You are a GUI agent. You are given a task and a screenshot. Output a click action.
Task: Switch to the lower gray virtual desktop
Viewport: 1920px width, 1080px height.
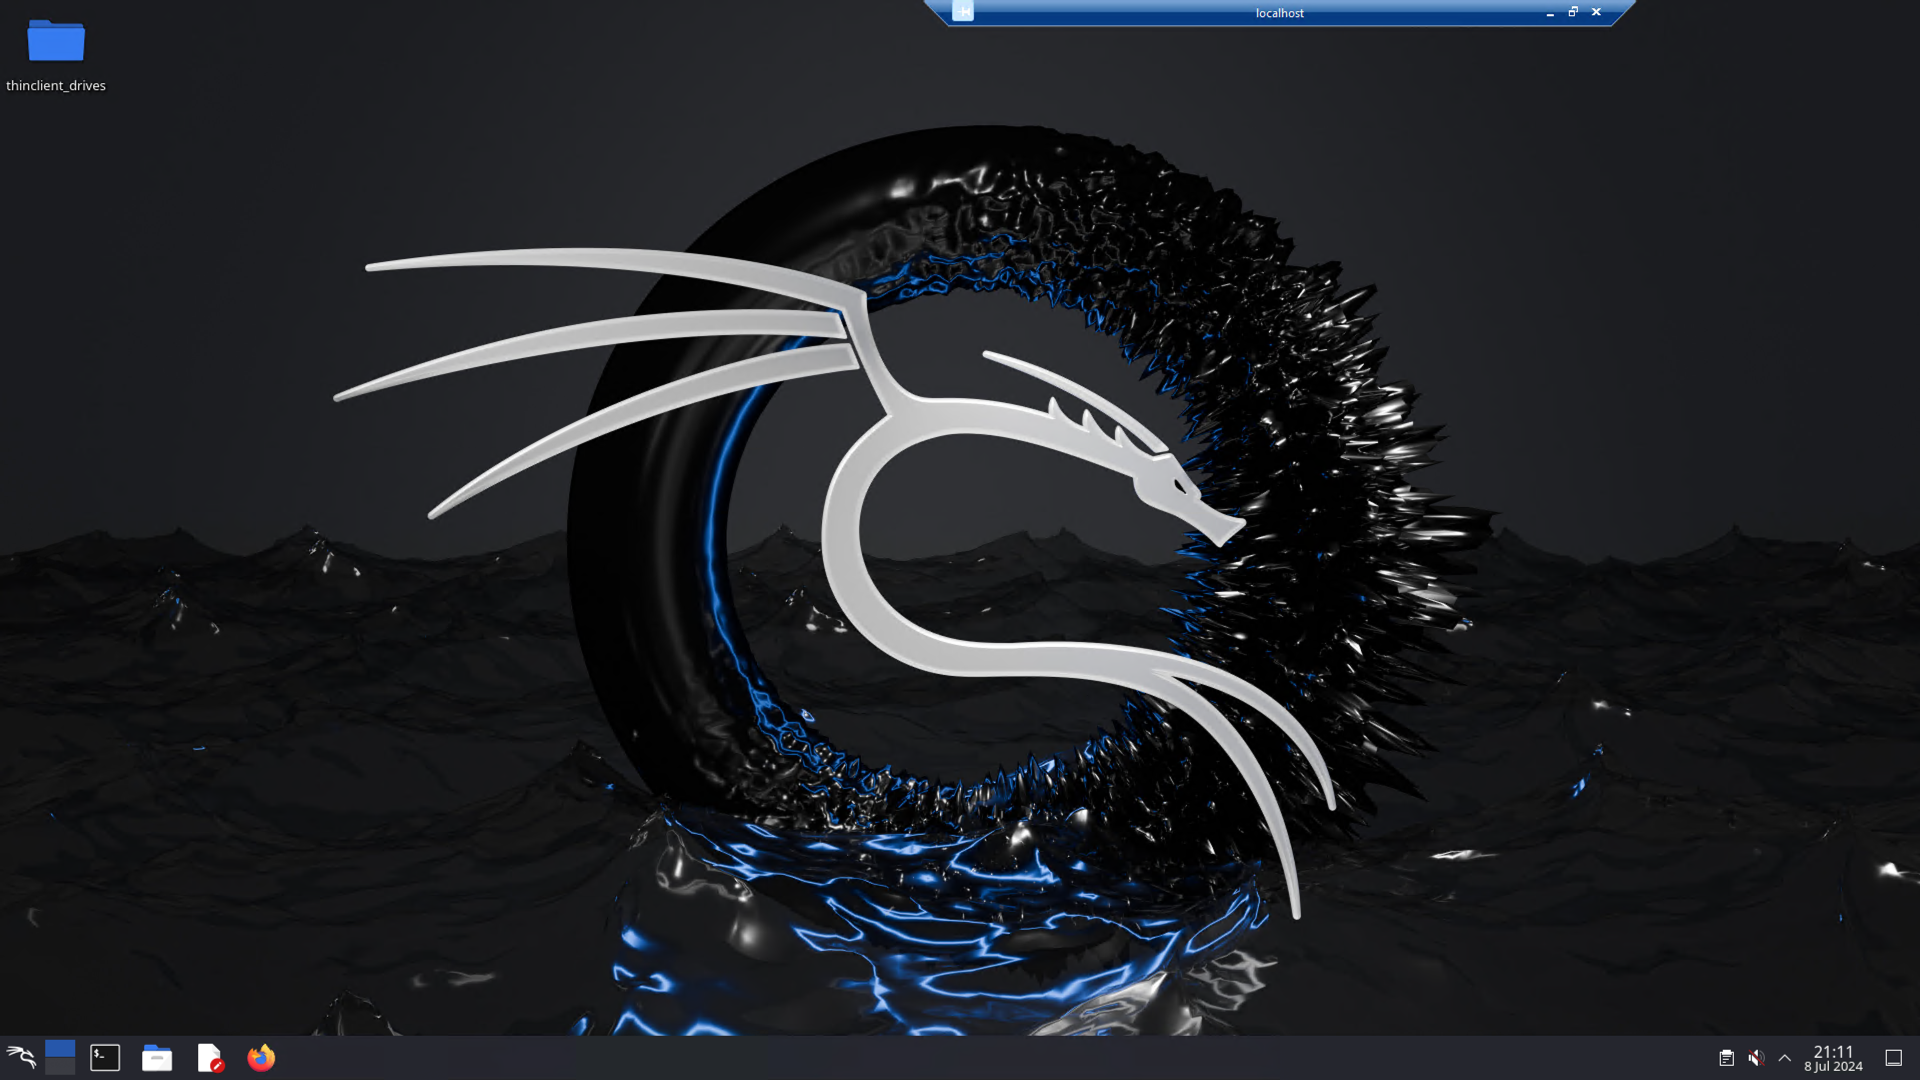pos(60,1066)
